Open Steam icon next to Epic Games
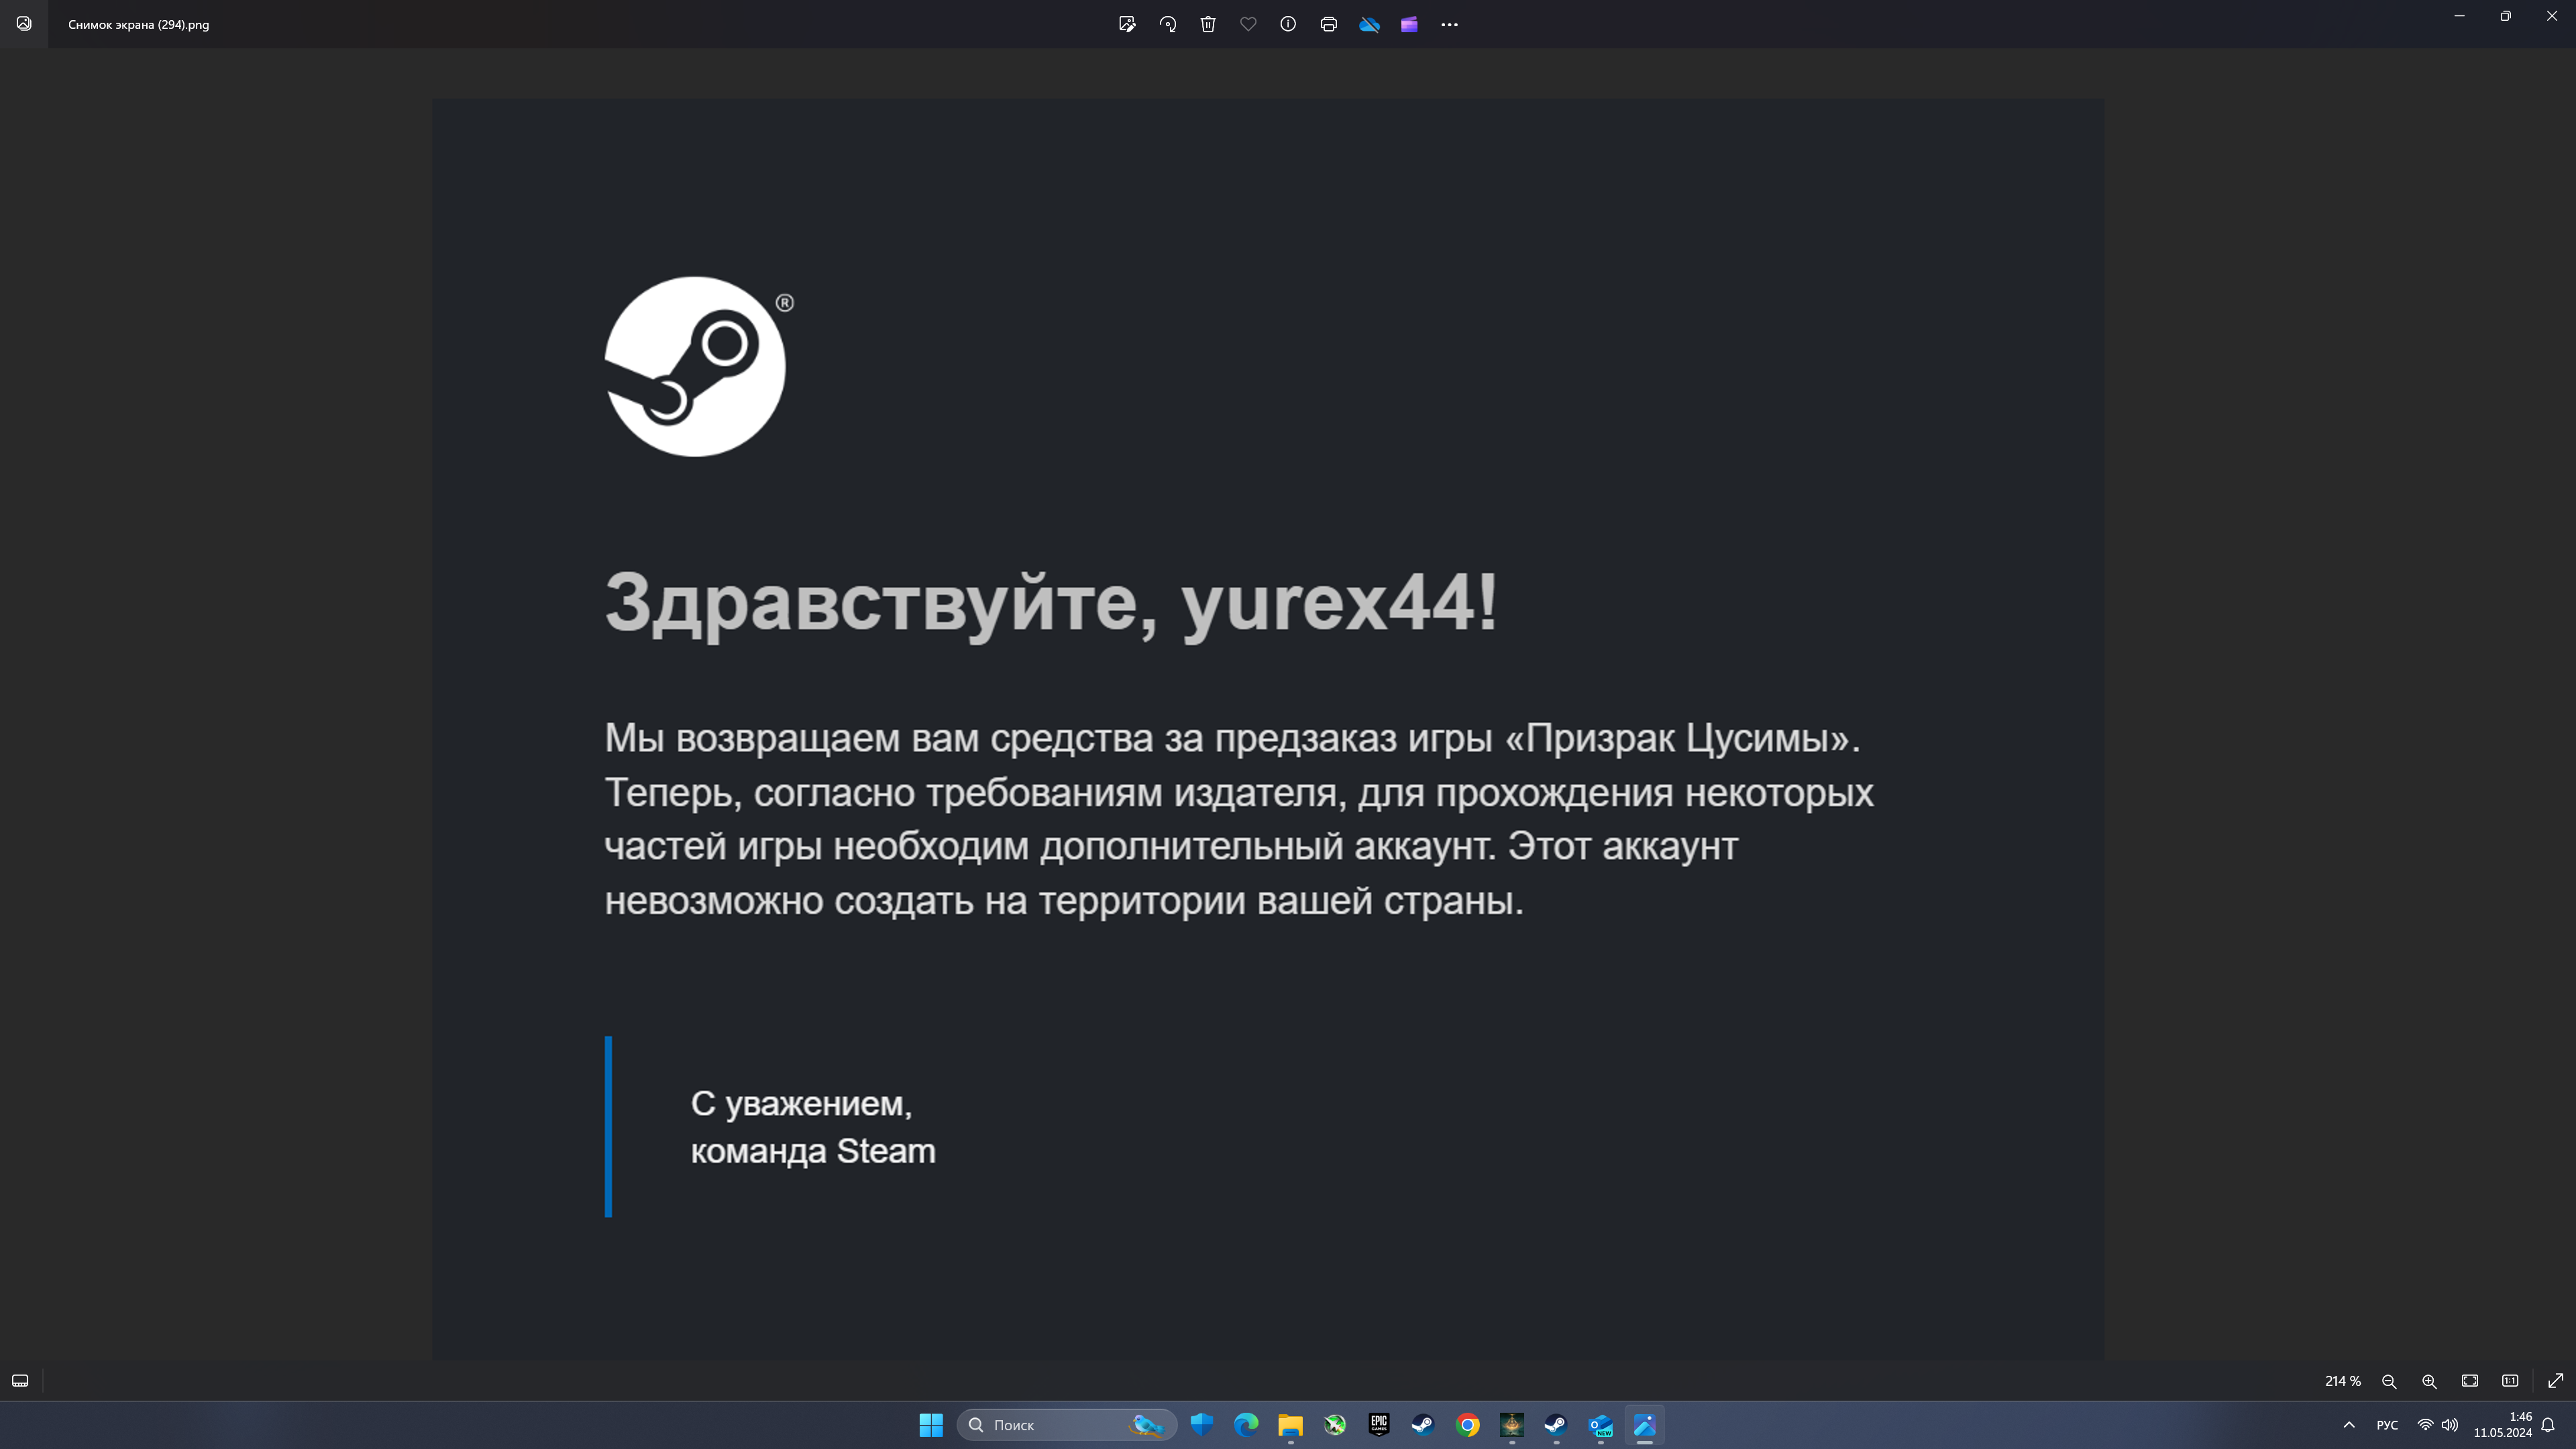Image resolution: width=2576 pixels, height=1449 pixels. (x=1423, y=1425)
